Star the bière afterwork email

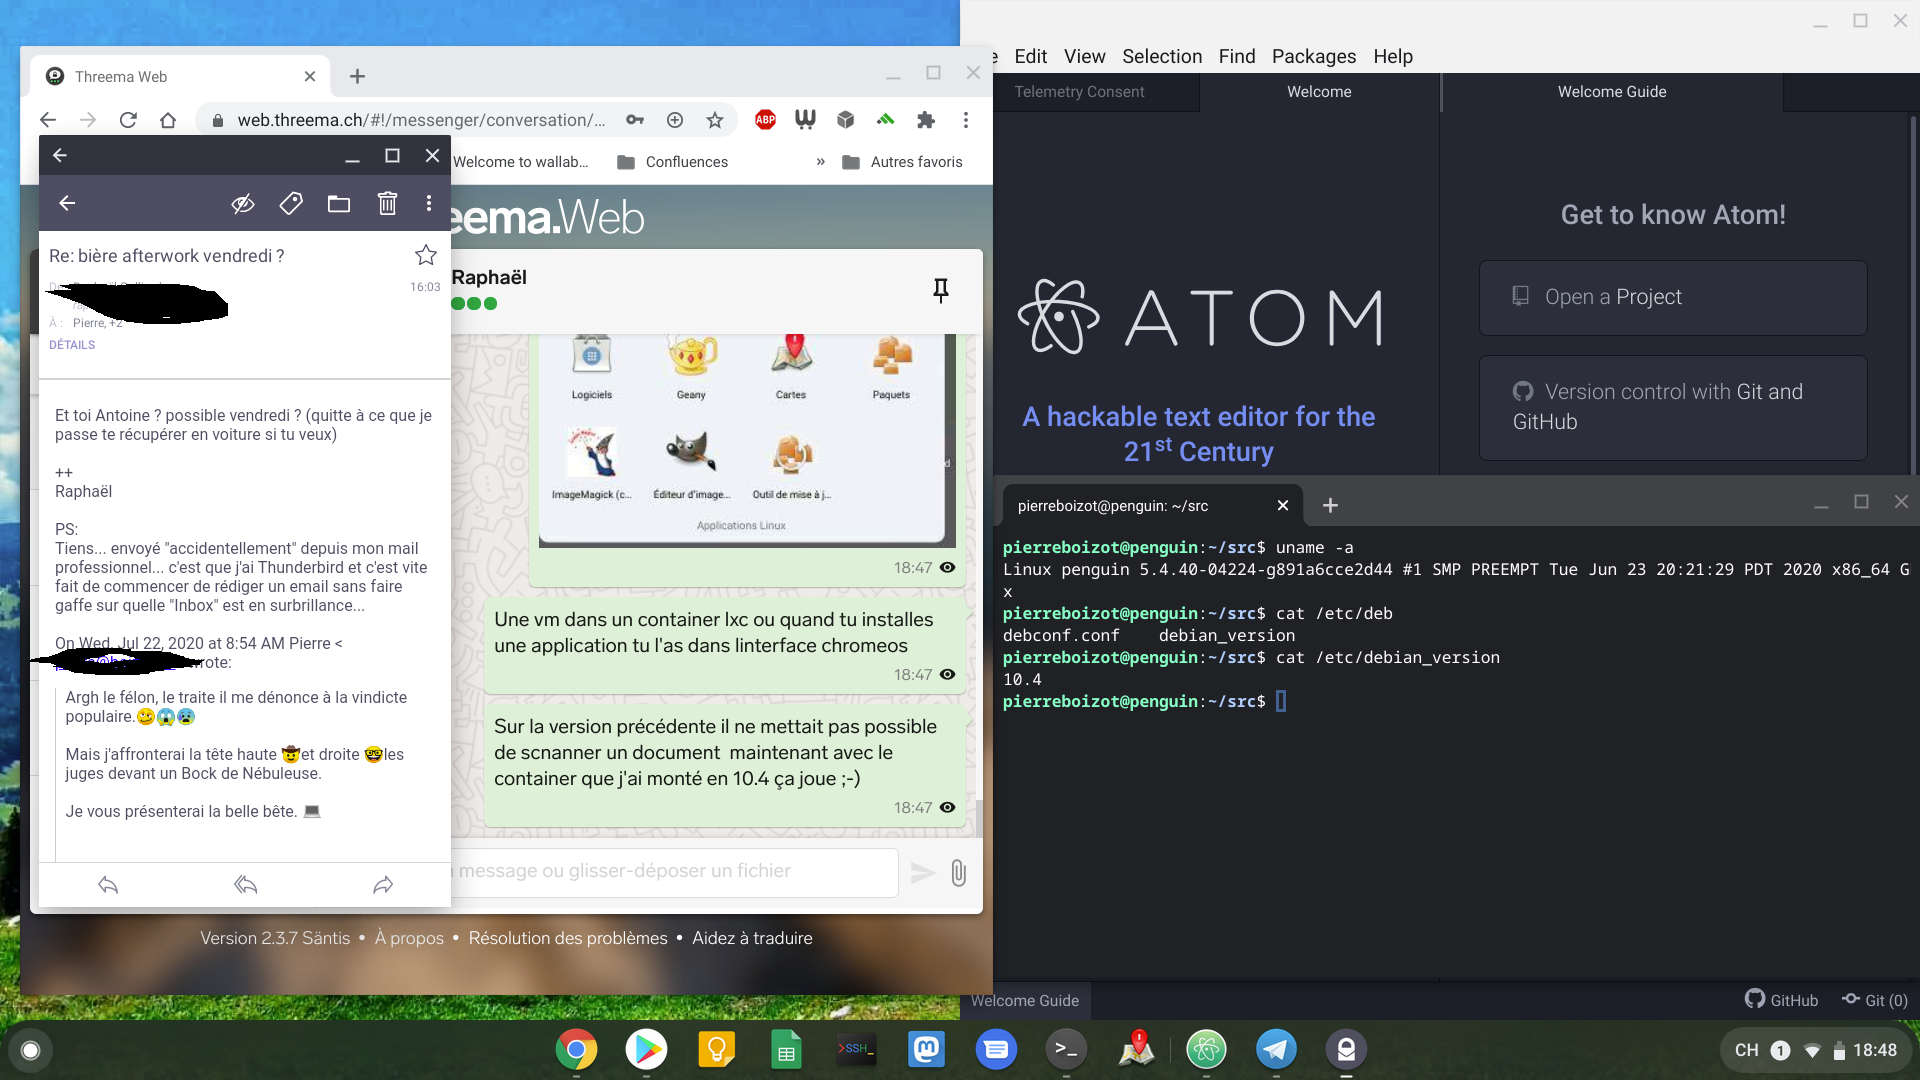tap(426, 255)
